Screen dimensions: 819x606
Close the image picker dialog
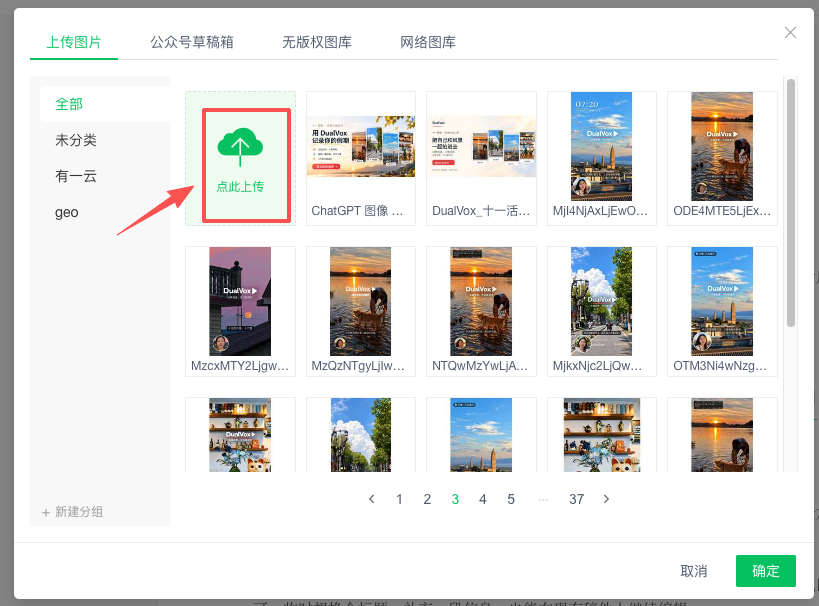pyautogui.click(x=790, y=32)
